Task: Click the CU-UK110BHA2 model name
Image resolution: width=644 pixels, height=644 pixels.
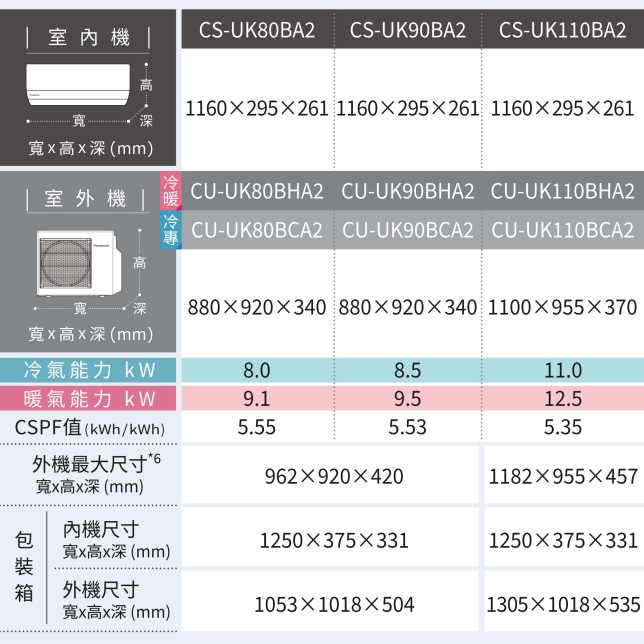Action: point(562,191)
